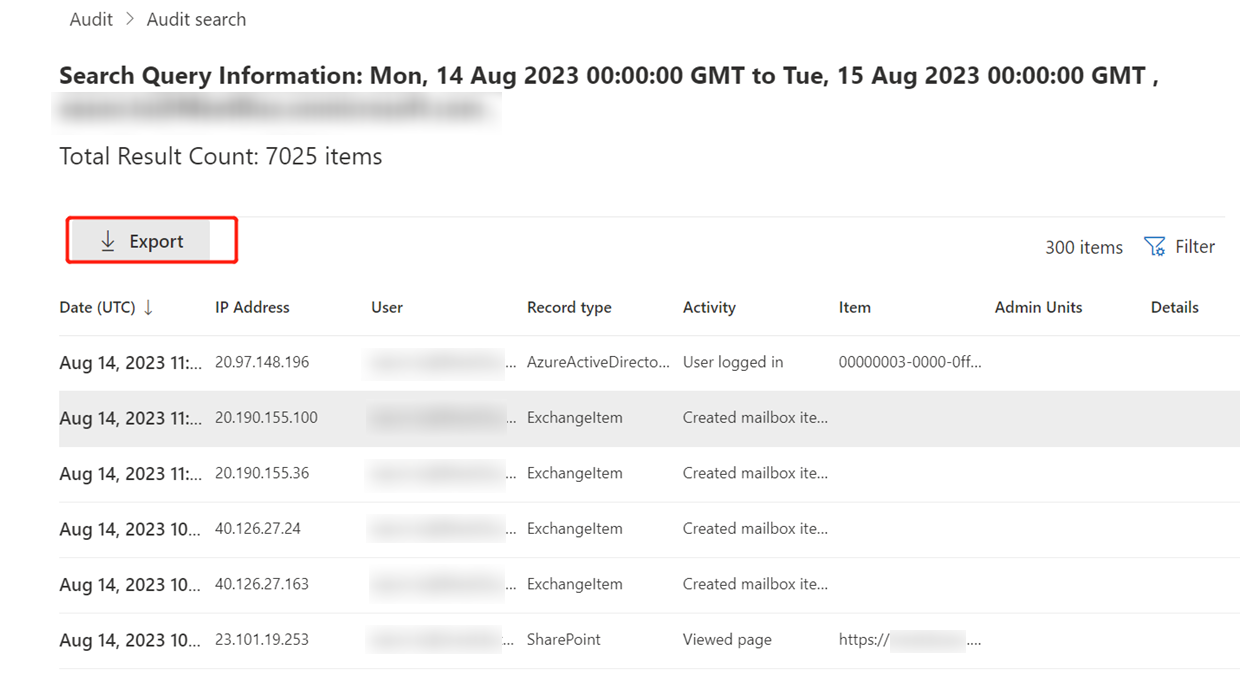1240x684 pixels.
Task: Open the 'User logged in' audit record
Action: (x=620, y=362)
